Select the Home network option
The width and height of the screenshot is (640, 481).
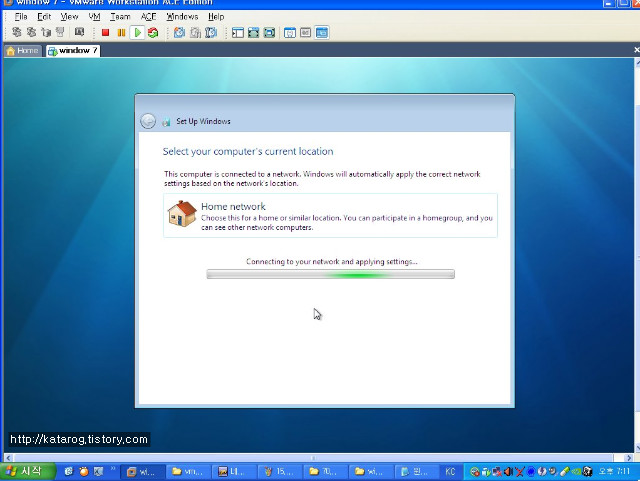(x=330, y=216)
